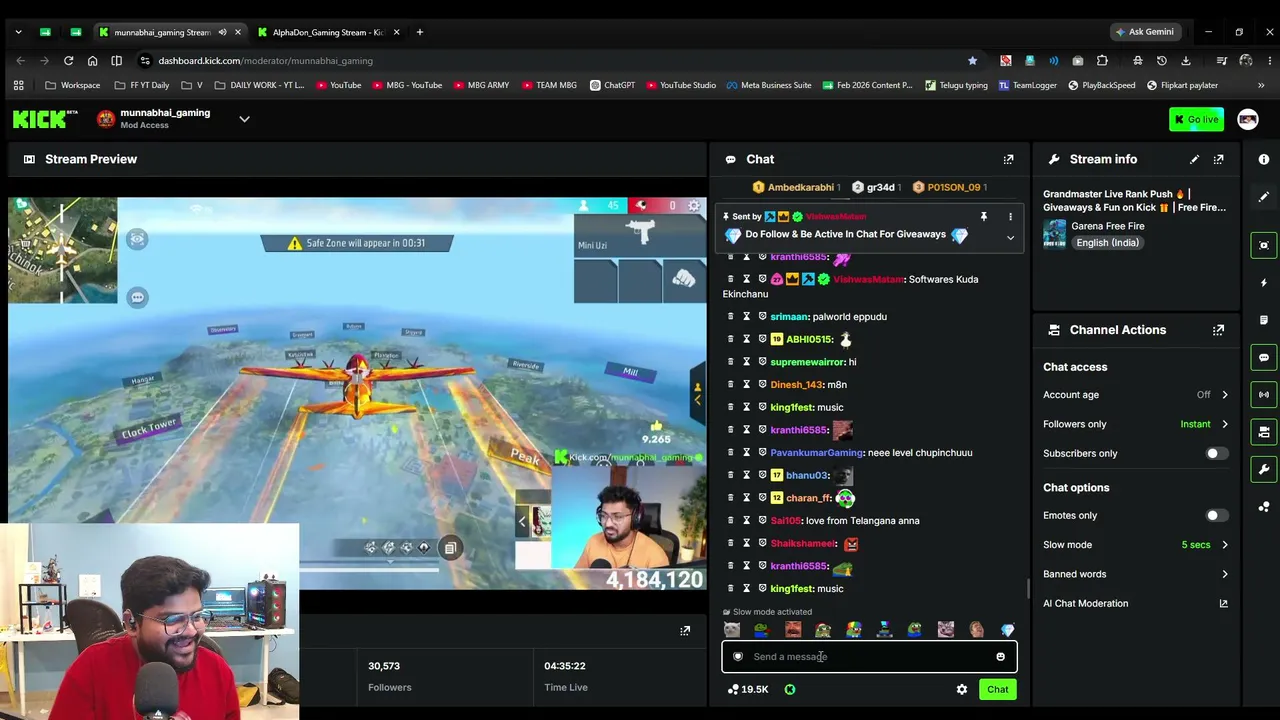The image size is (1280, 720).
Task: Click the green Kick K icon below chat
Action: [790, 689]
